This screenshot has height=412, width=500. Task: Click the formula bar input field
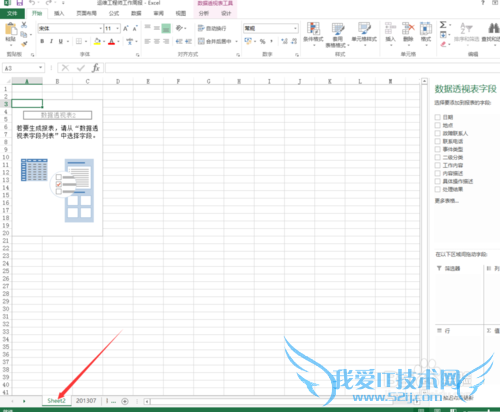click(302, 68)
